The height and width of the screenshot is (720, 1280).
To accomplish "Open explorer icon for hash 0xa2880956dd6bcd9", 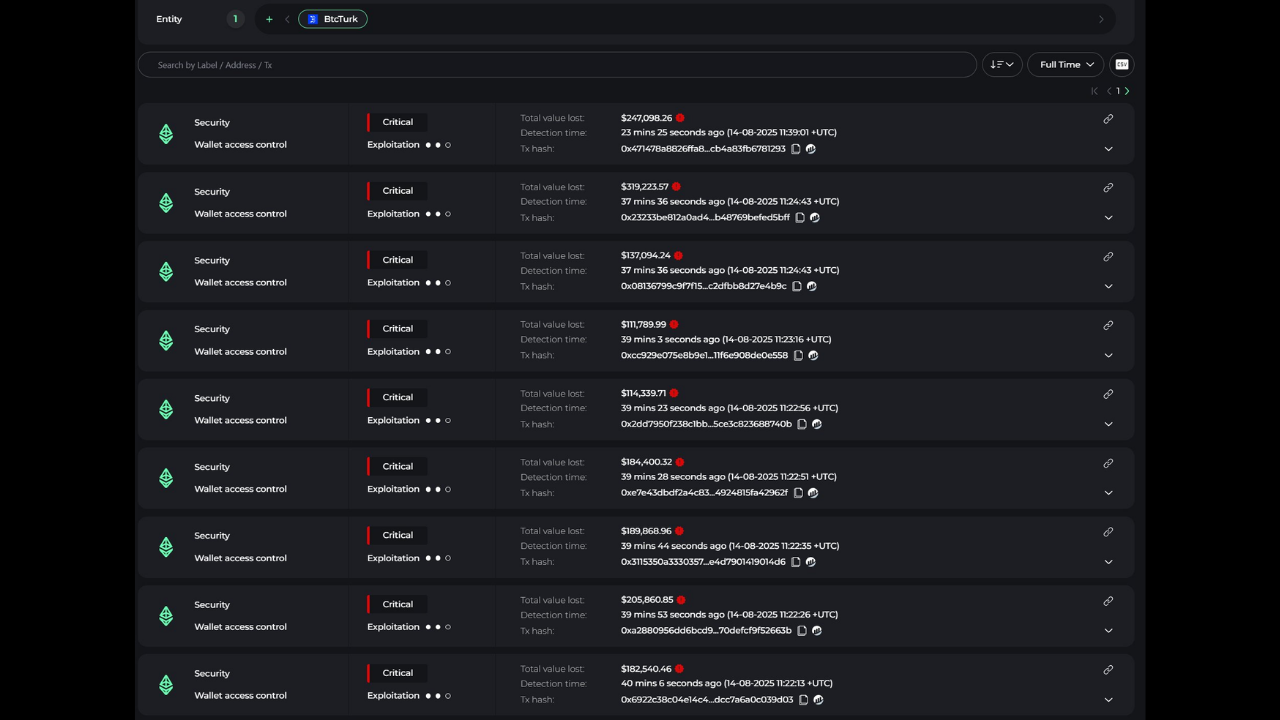I will coord(817,631).
